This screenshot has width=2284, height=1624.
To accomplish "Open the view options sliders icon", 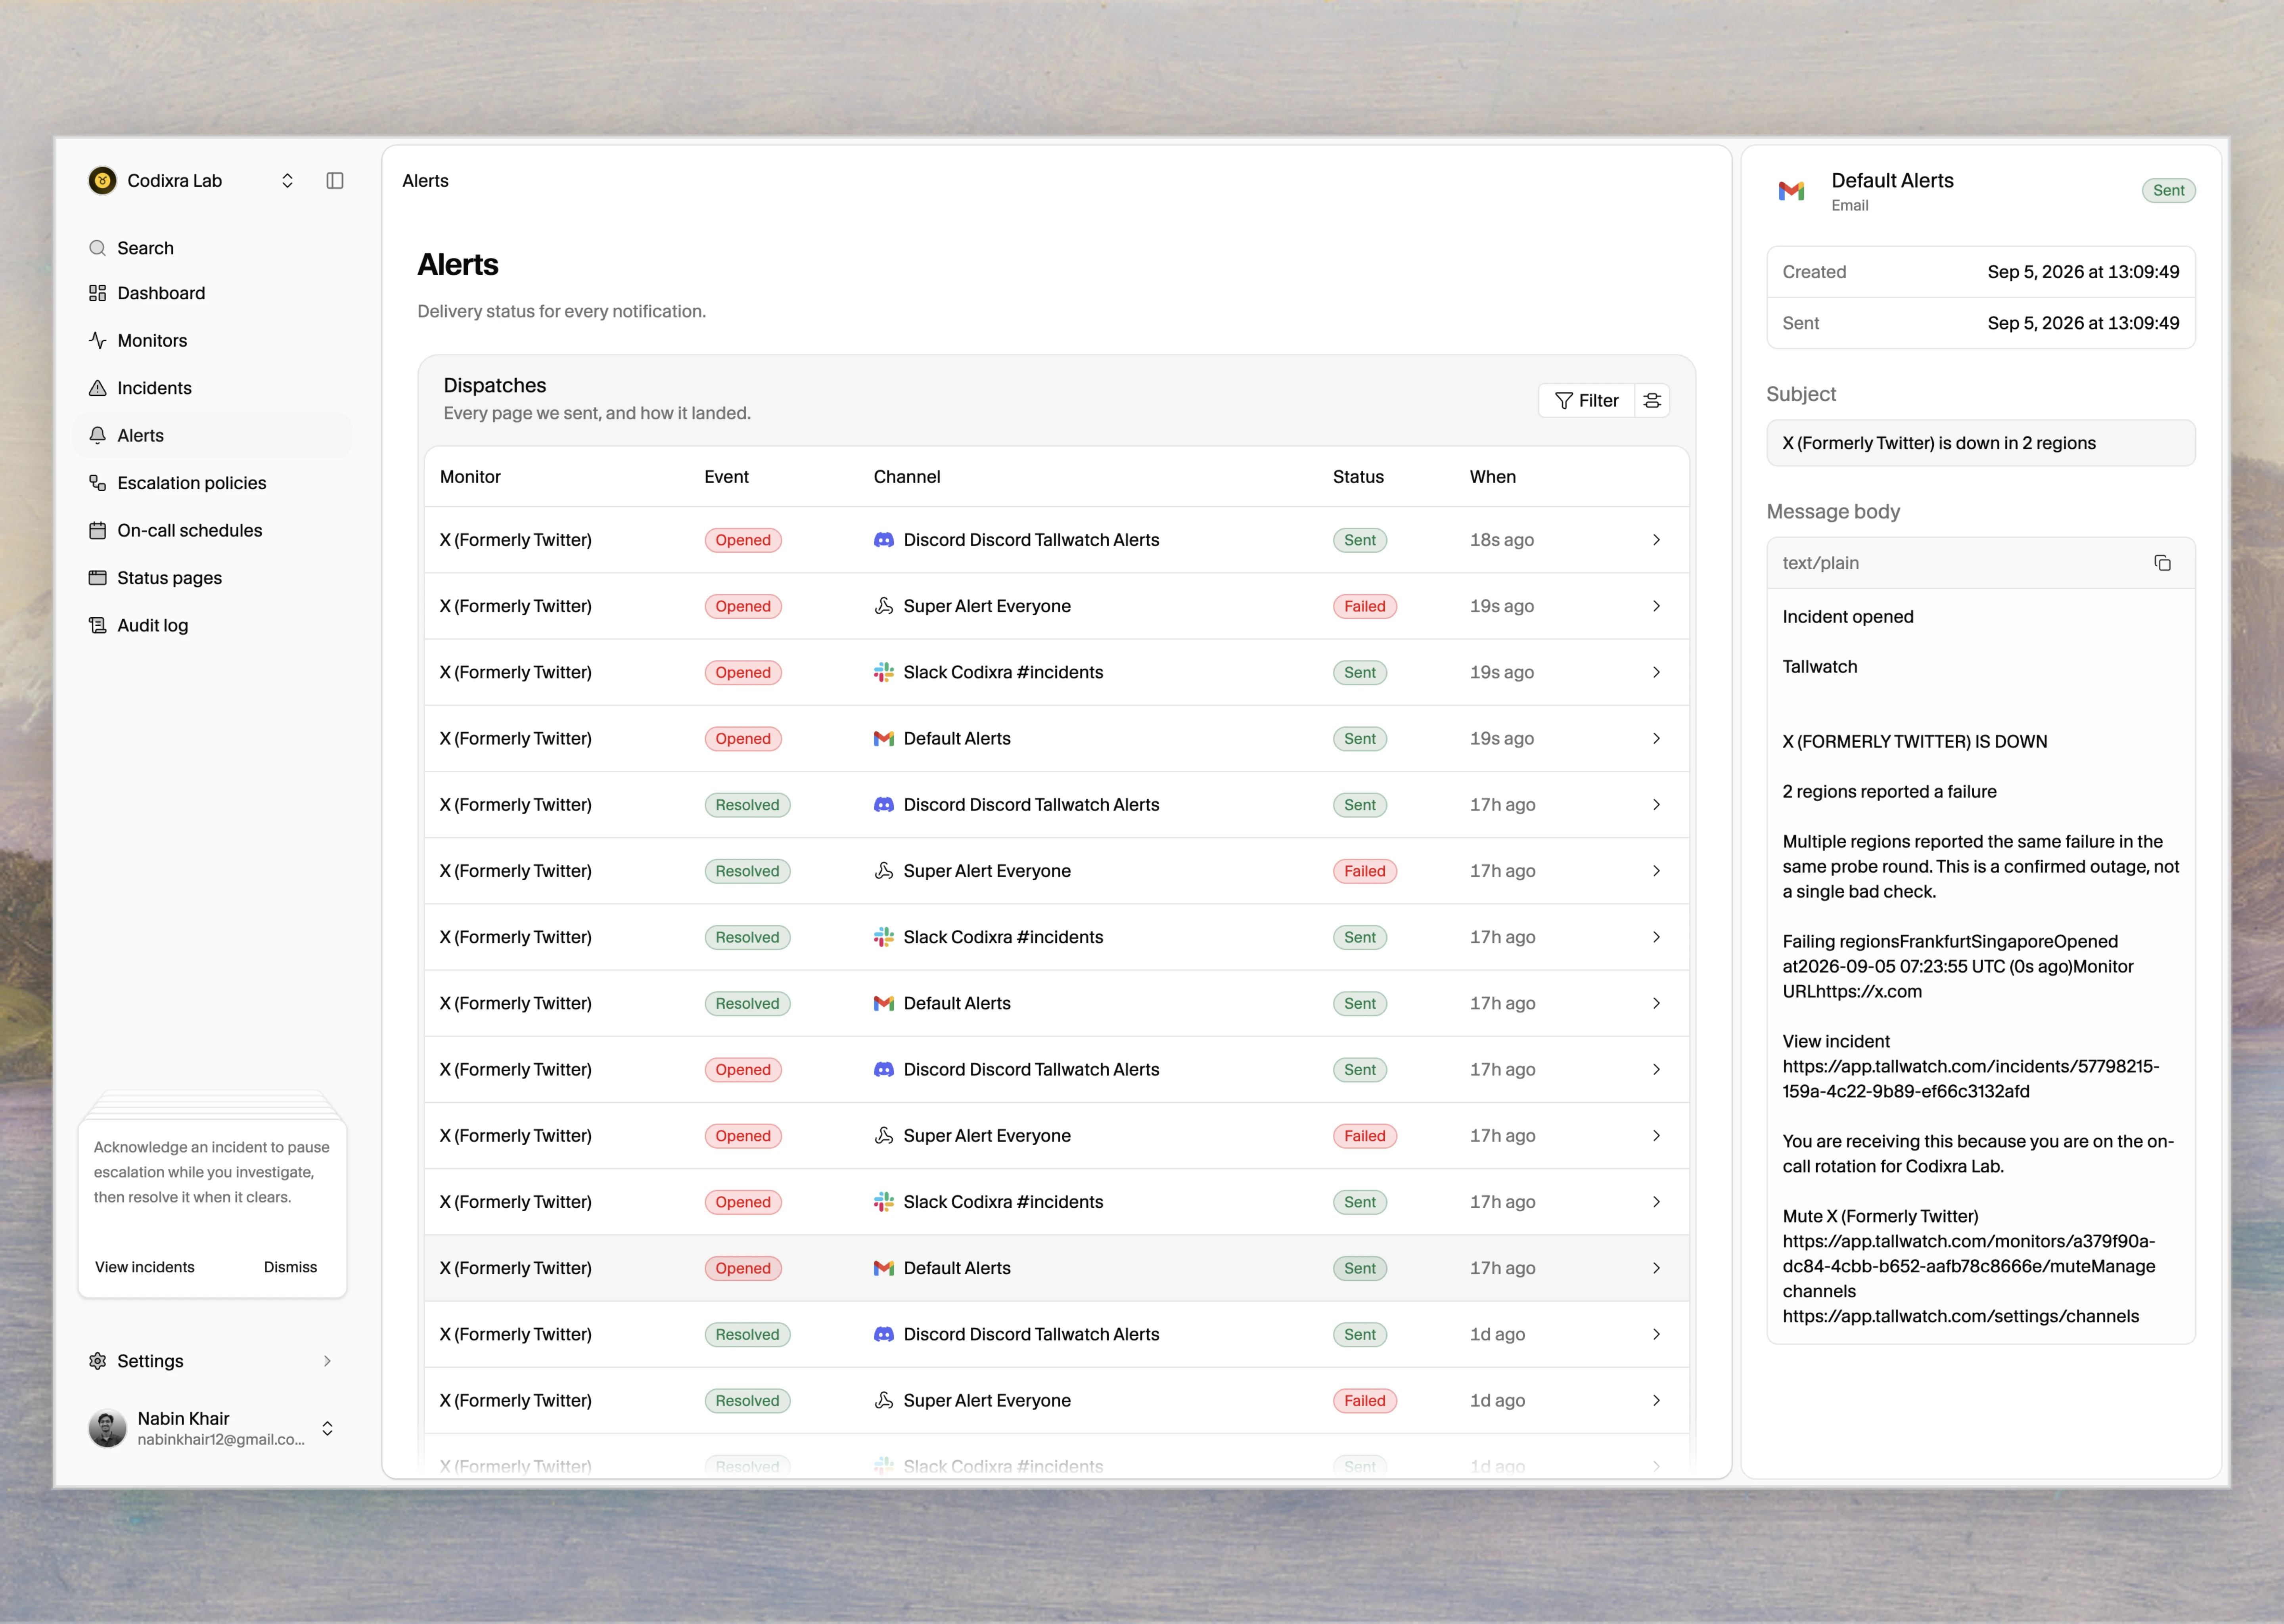I will pos(1652,401).
